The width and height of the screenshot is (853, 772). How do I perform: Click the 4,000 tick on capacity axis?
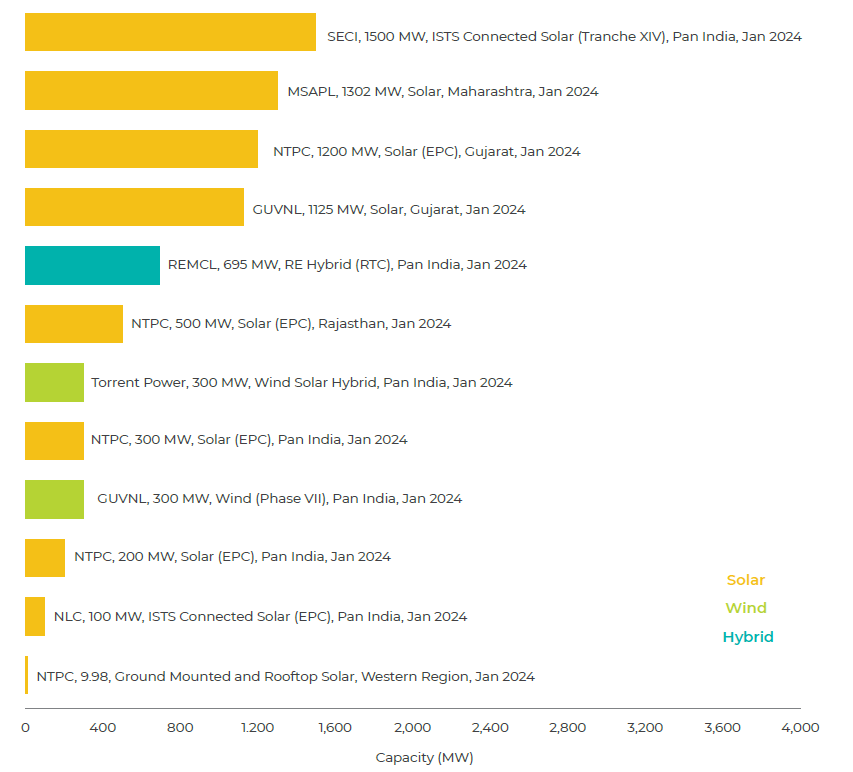[x=800, y=727]
